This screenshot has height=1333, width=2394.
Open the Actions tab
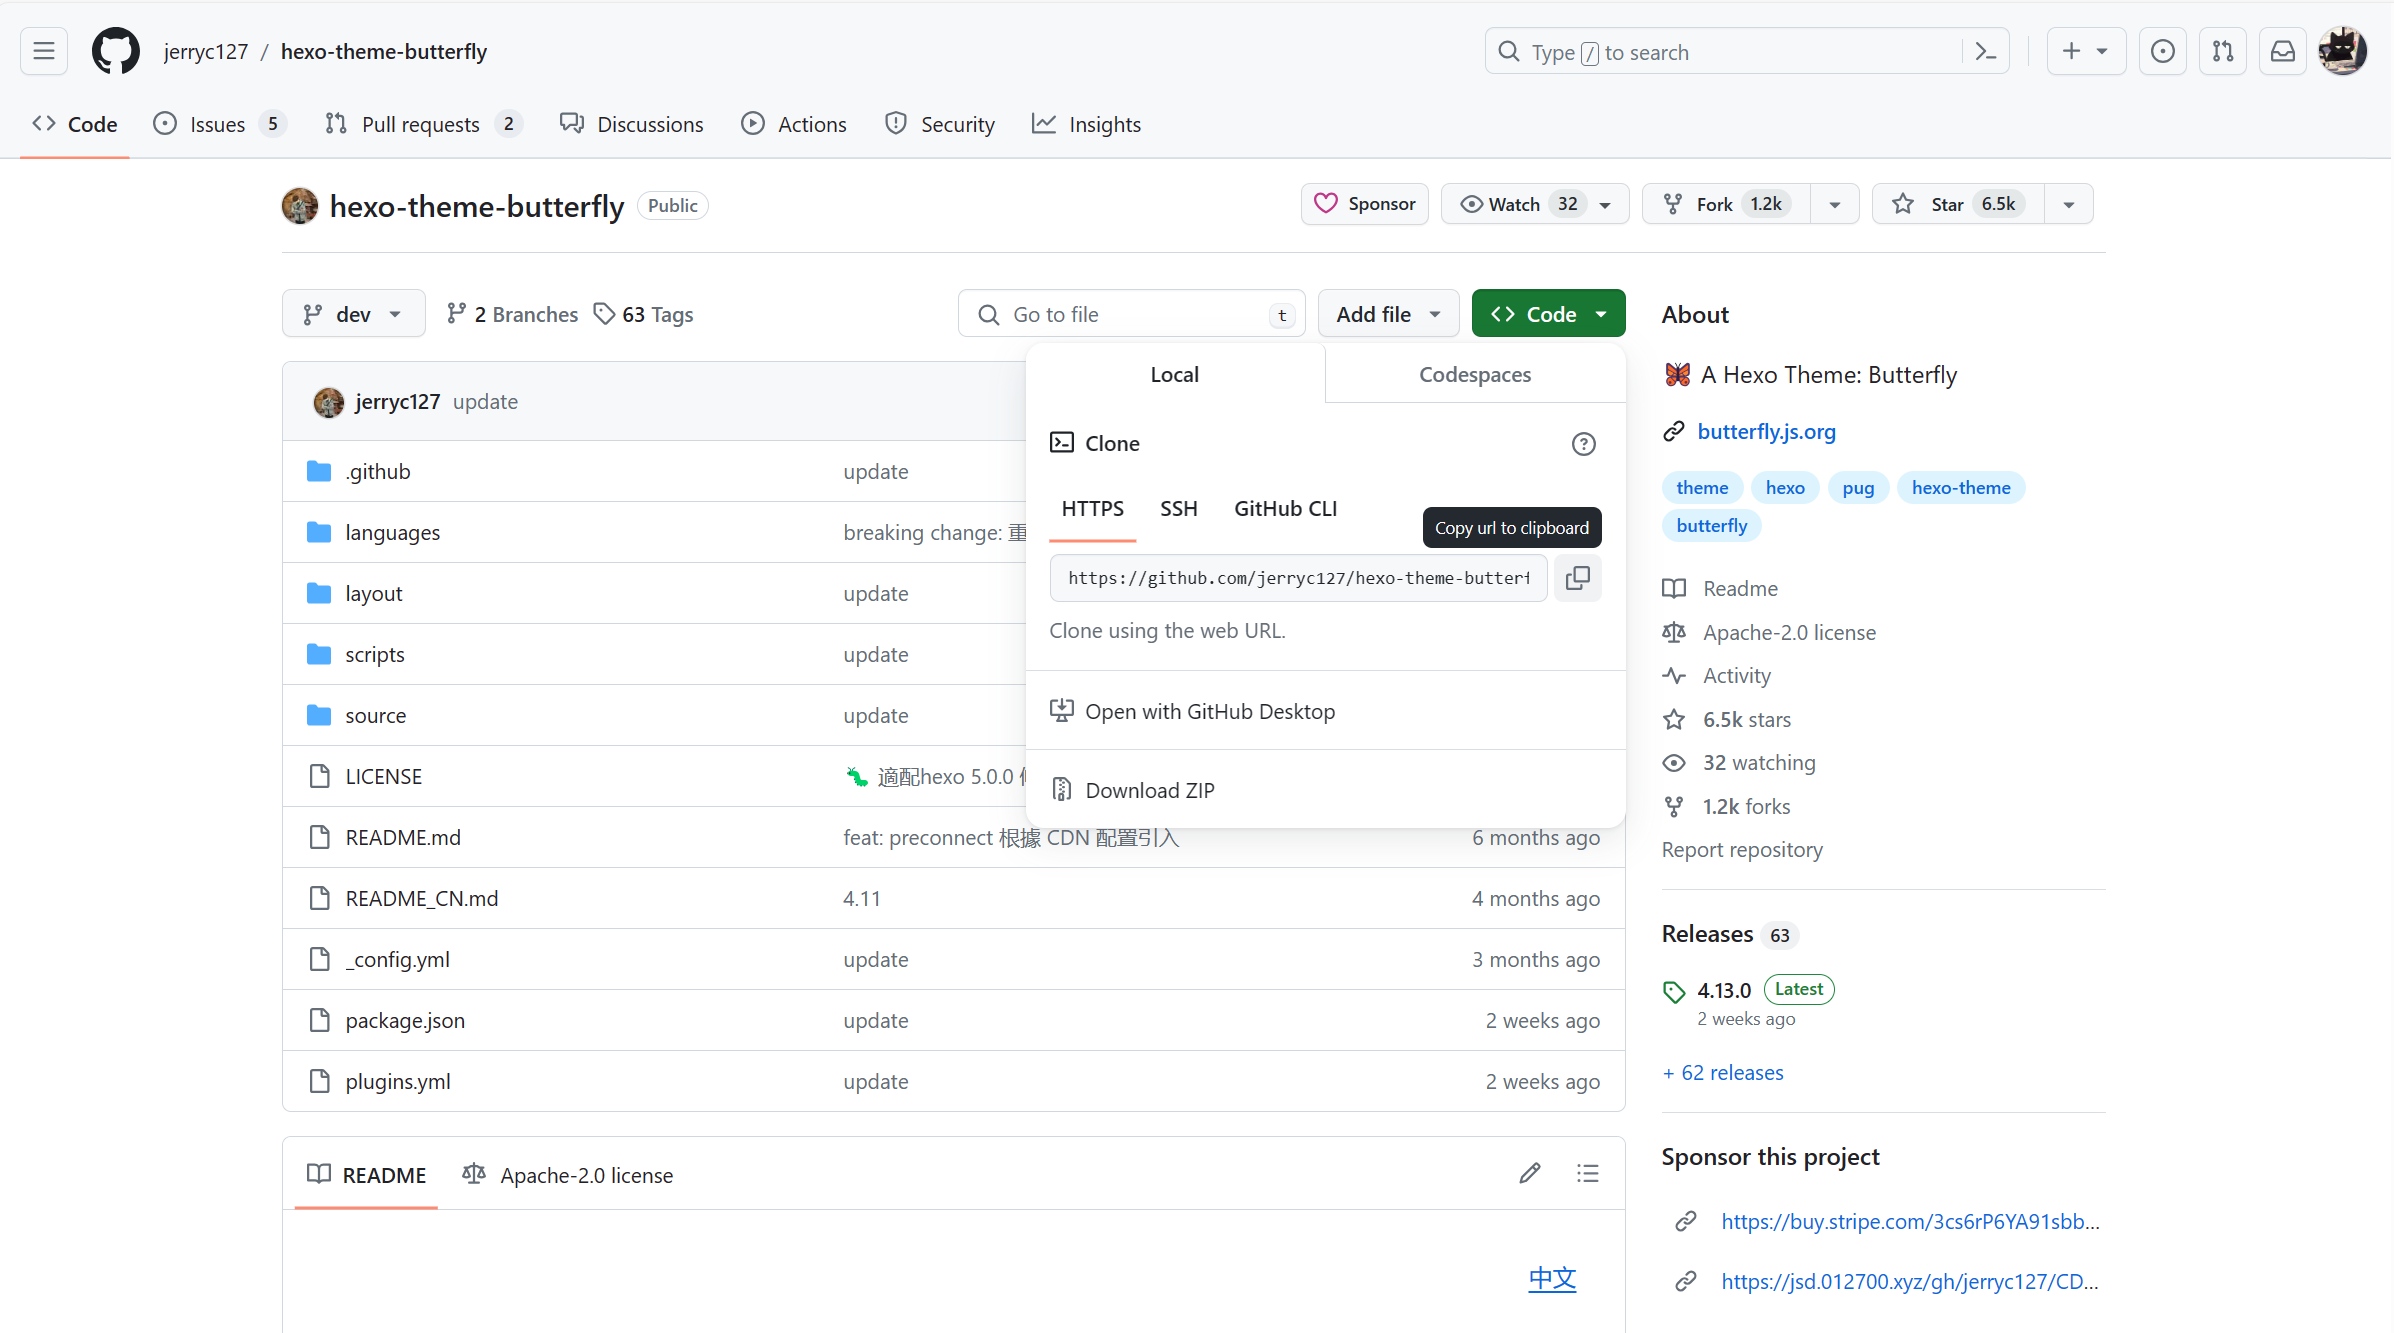click(794, 124)
